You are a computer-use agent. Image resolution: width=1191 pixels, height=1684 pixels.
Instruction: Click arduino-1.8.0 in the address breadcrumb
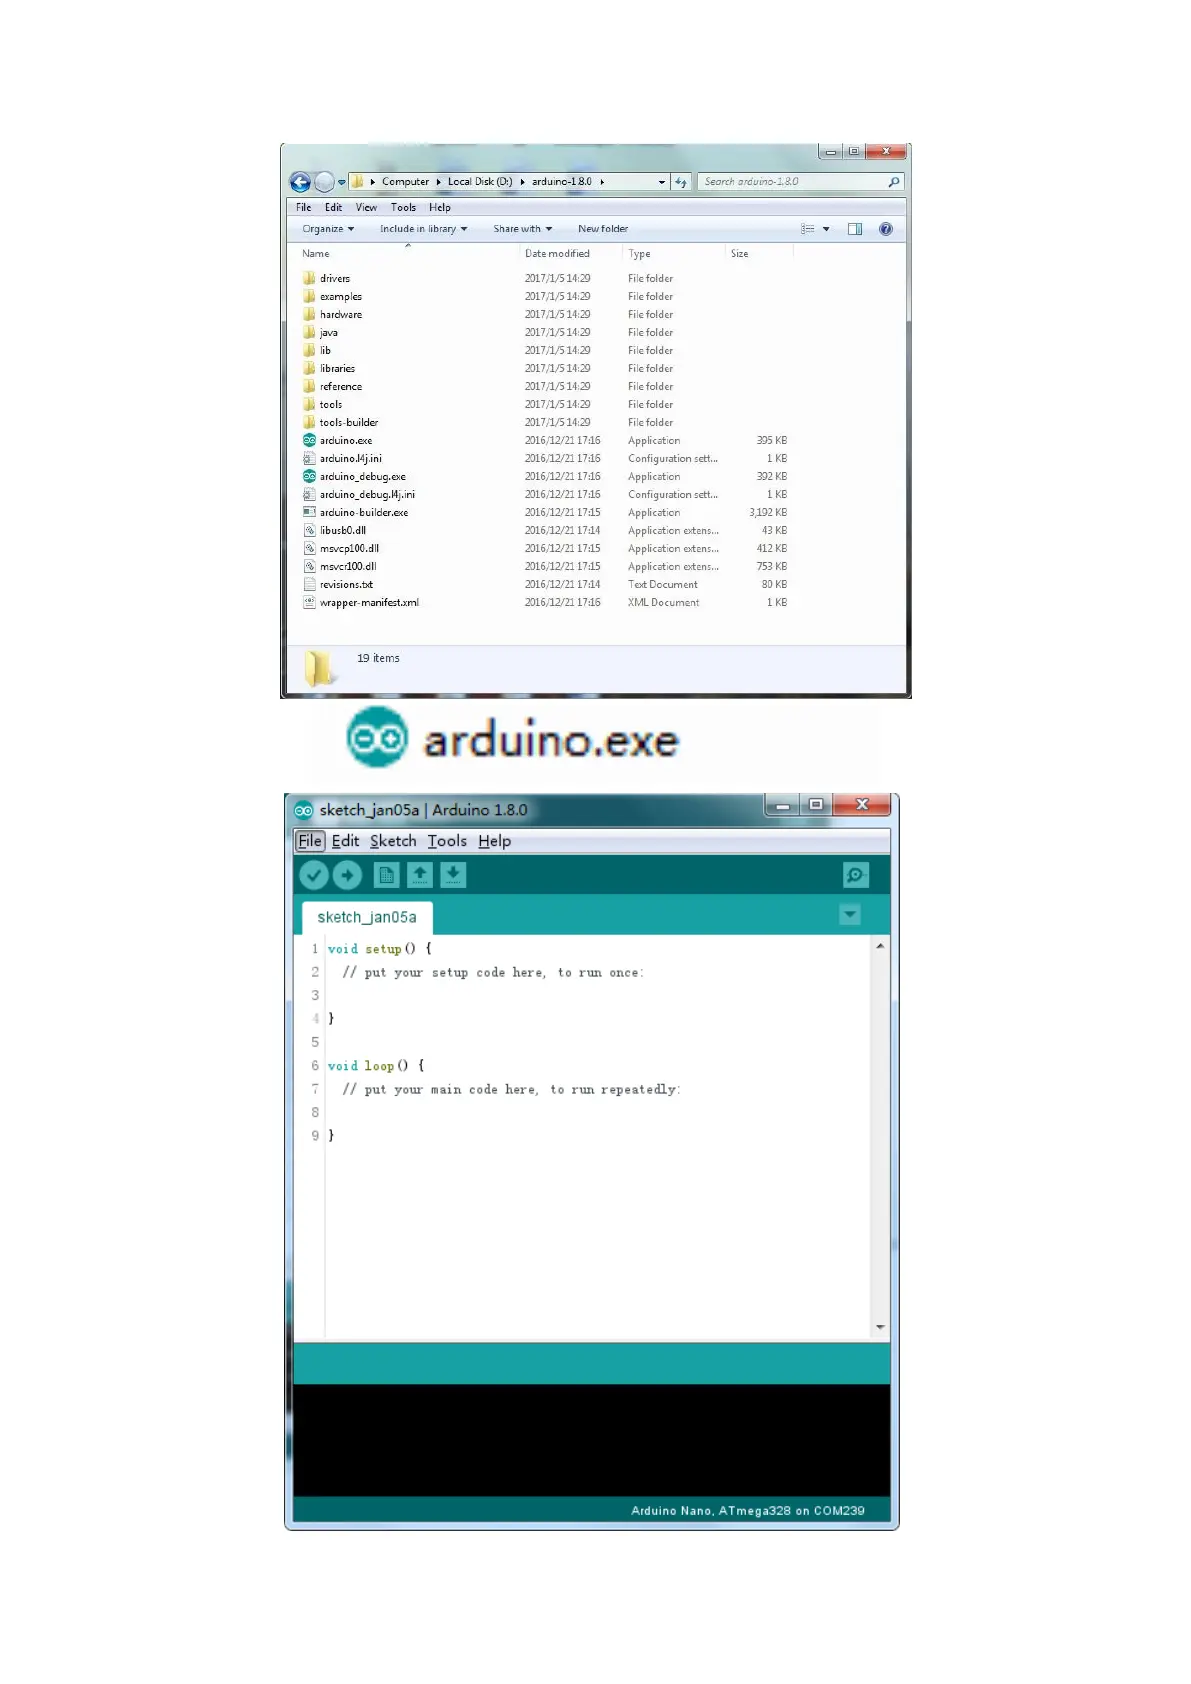(x=562, y=182)
